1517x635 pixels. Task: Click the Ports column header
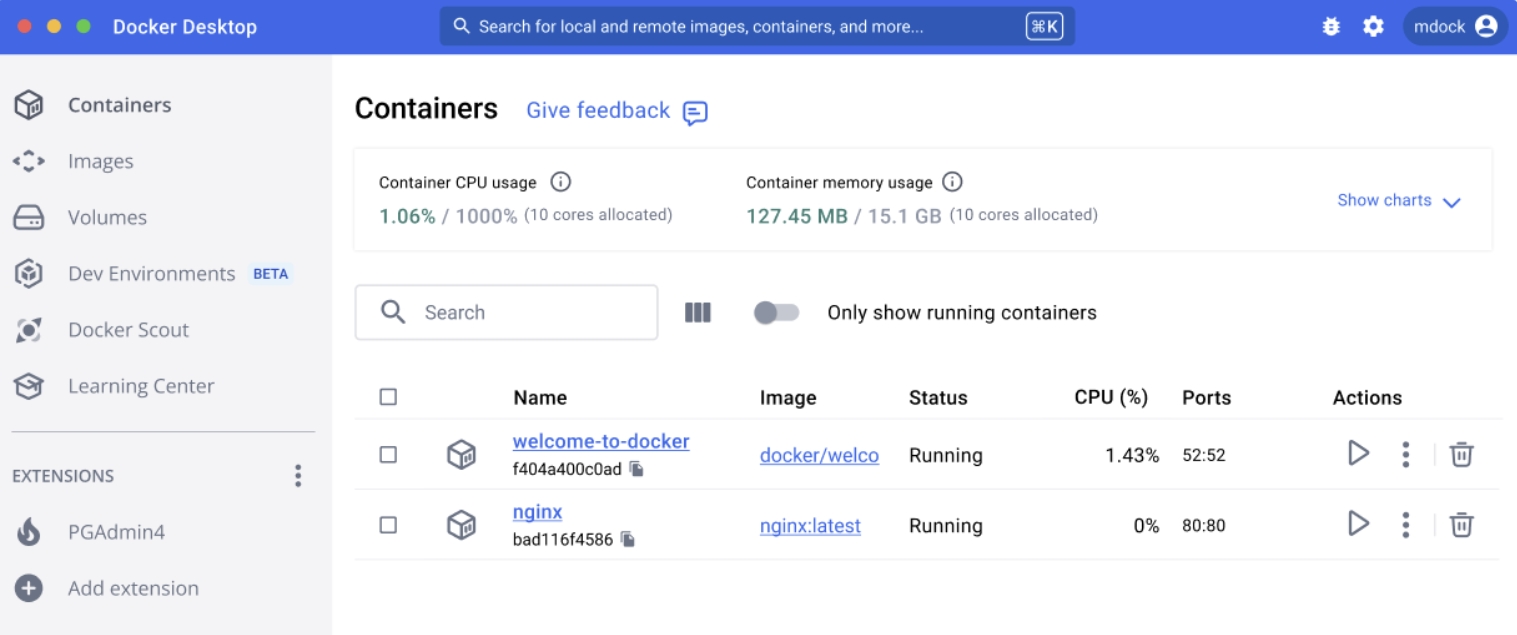(1206, 398)
